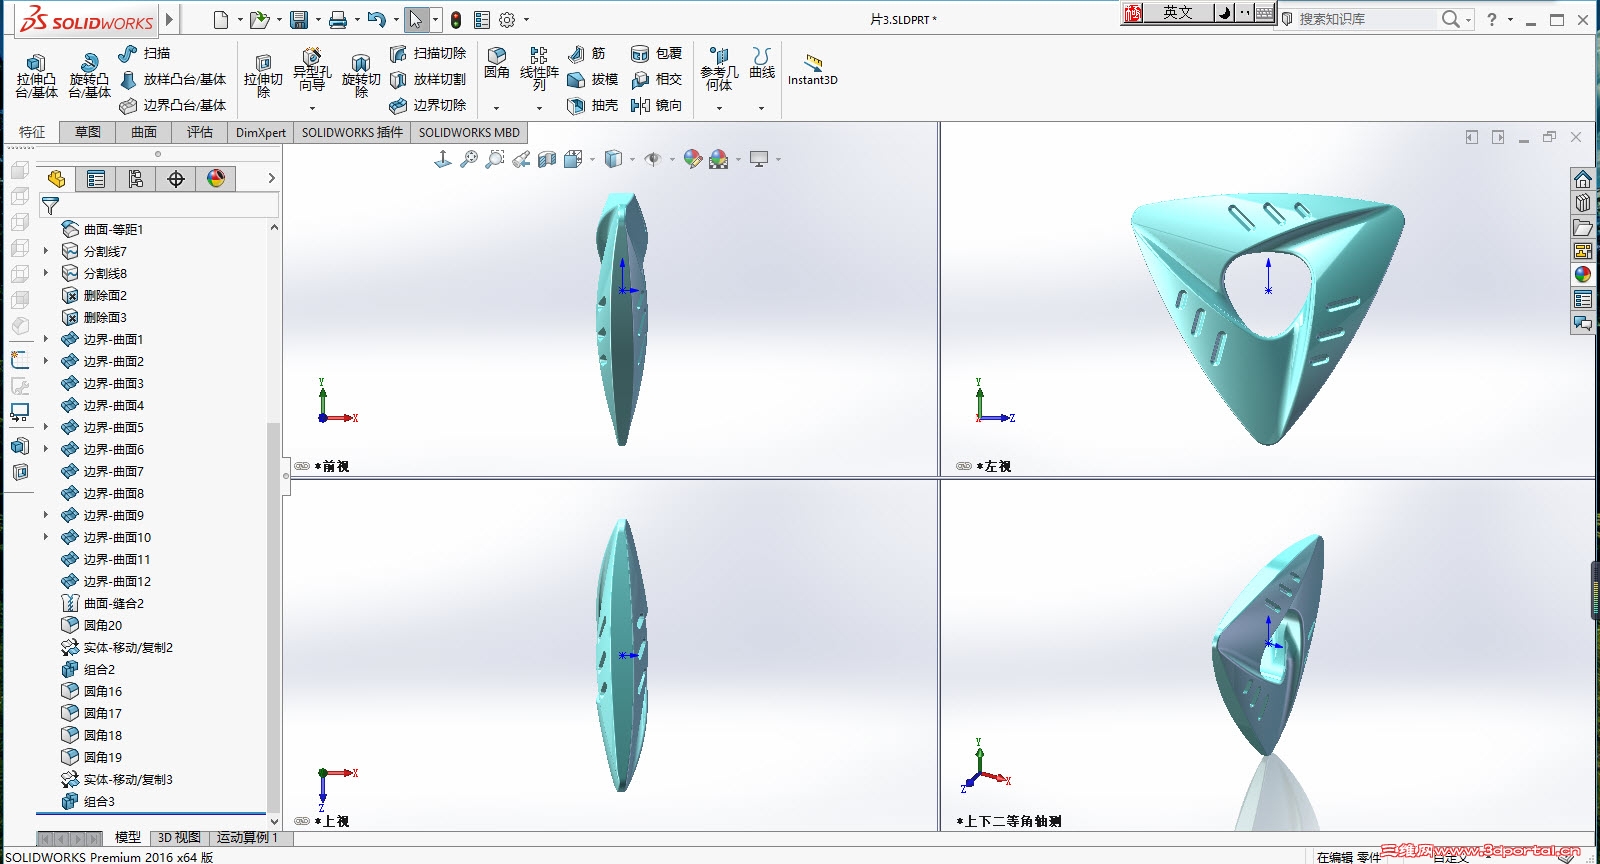Open the 圆角 fillet dropdown arrow

pos(497,108)
